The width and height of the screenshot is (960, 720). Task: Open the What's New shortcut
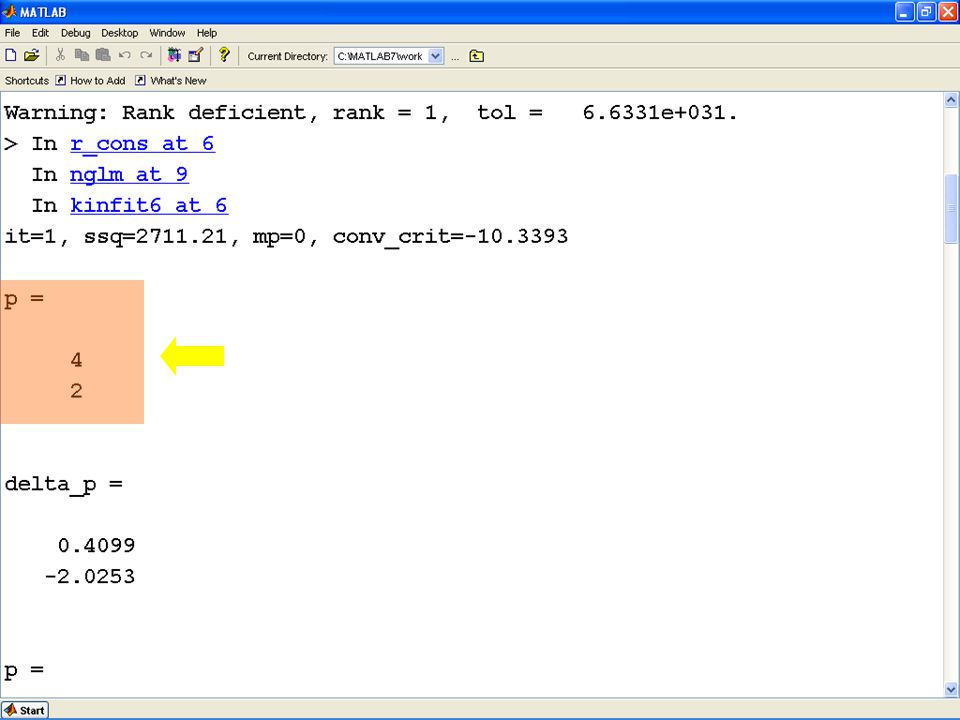171,81
